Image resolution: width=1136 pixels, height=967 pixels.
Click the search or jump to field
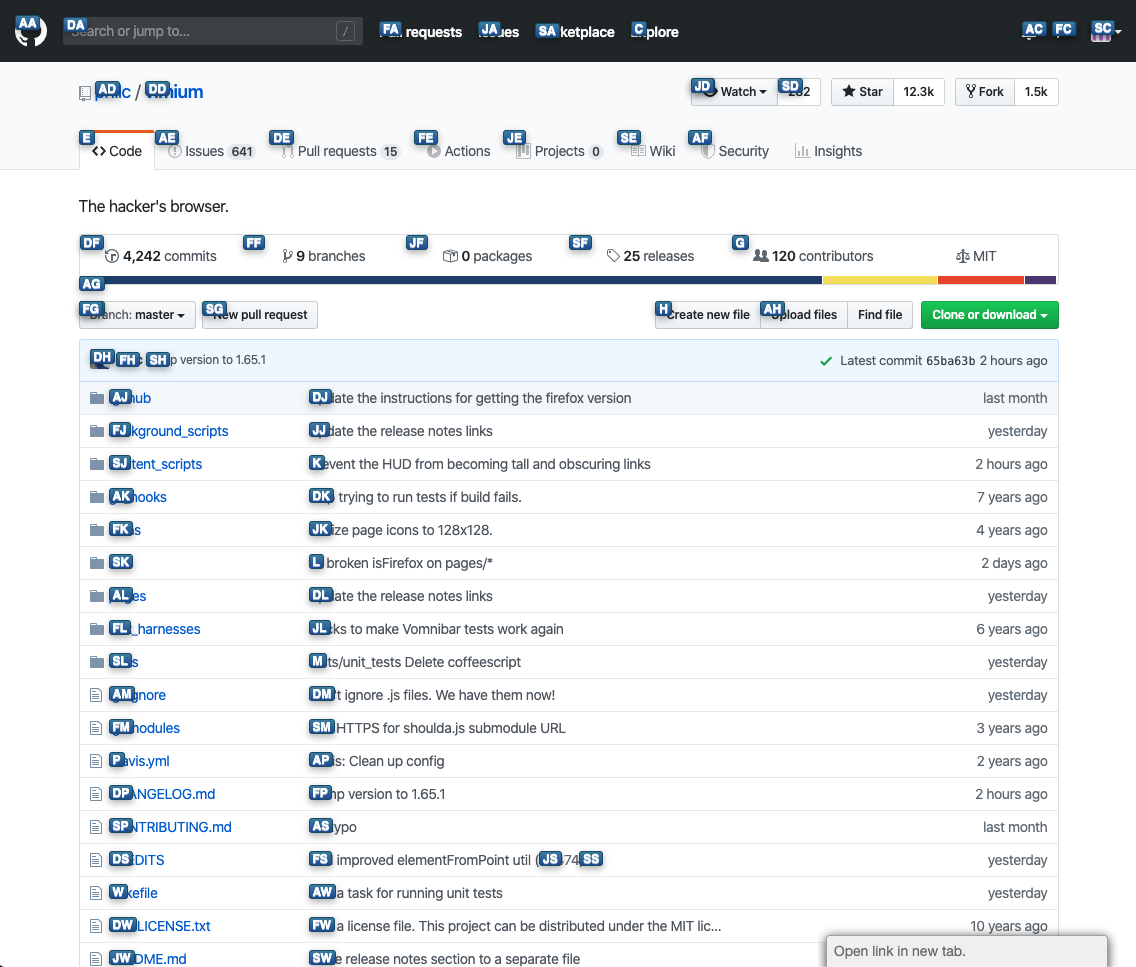210,30
